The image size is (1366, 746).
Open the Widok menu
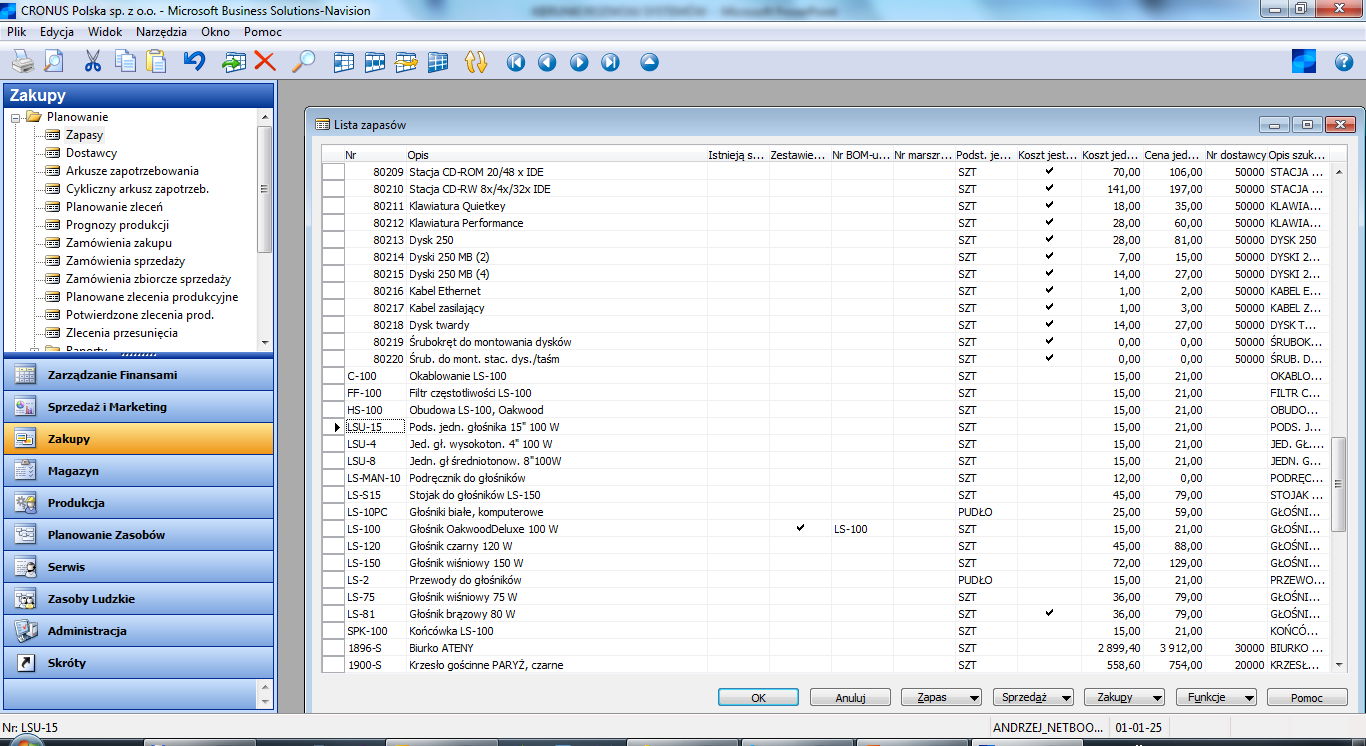[x=105, y=32]
